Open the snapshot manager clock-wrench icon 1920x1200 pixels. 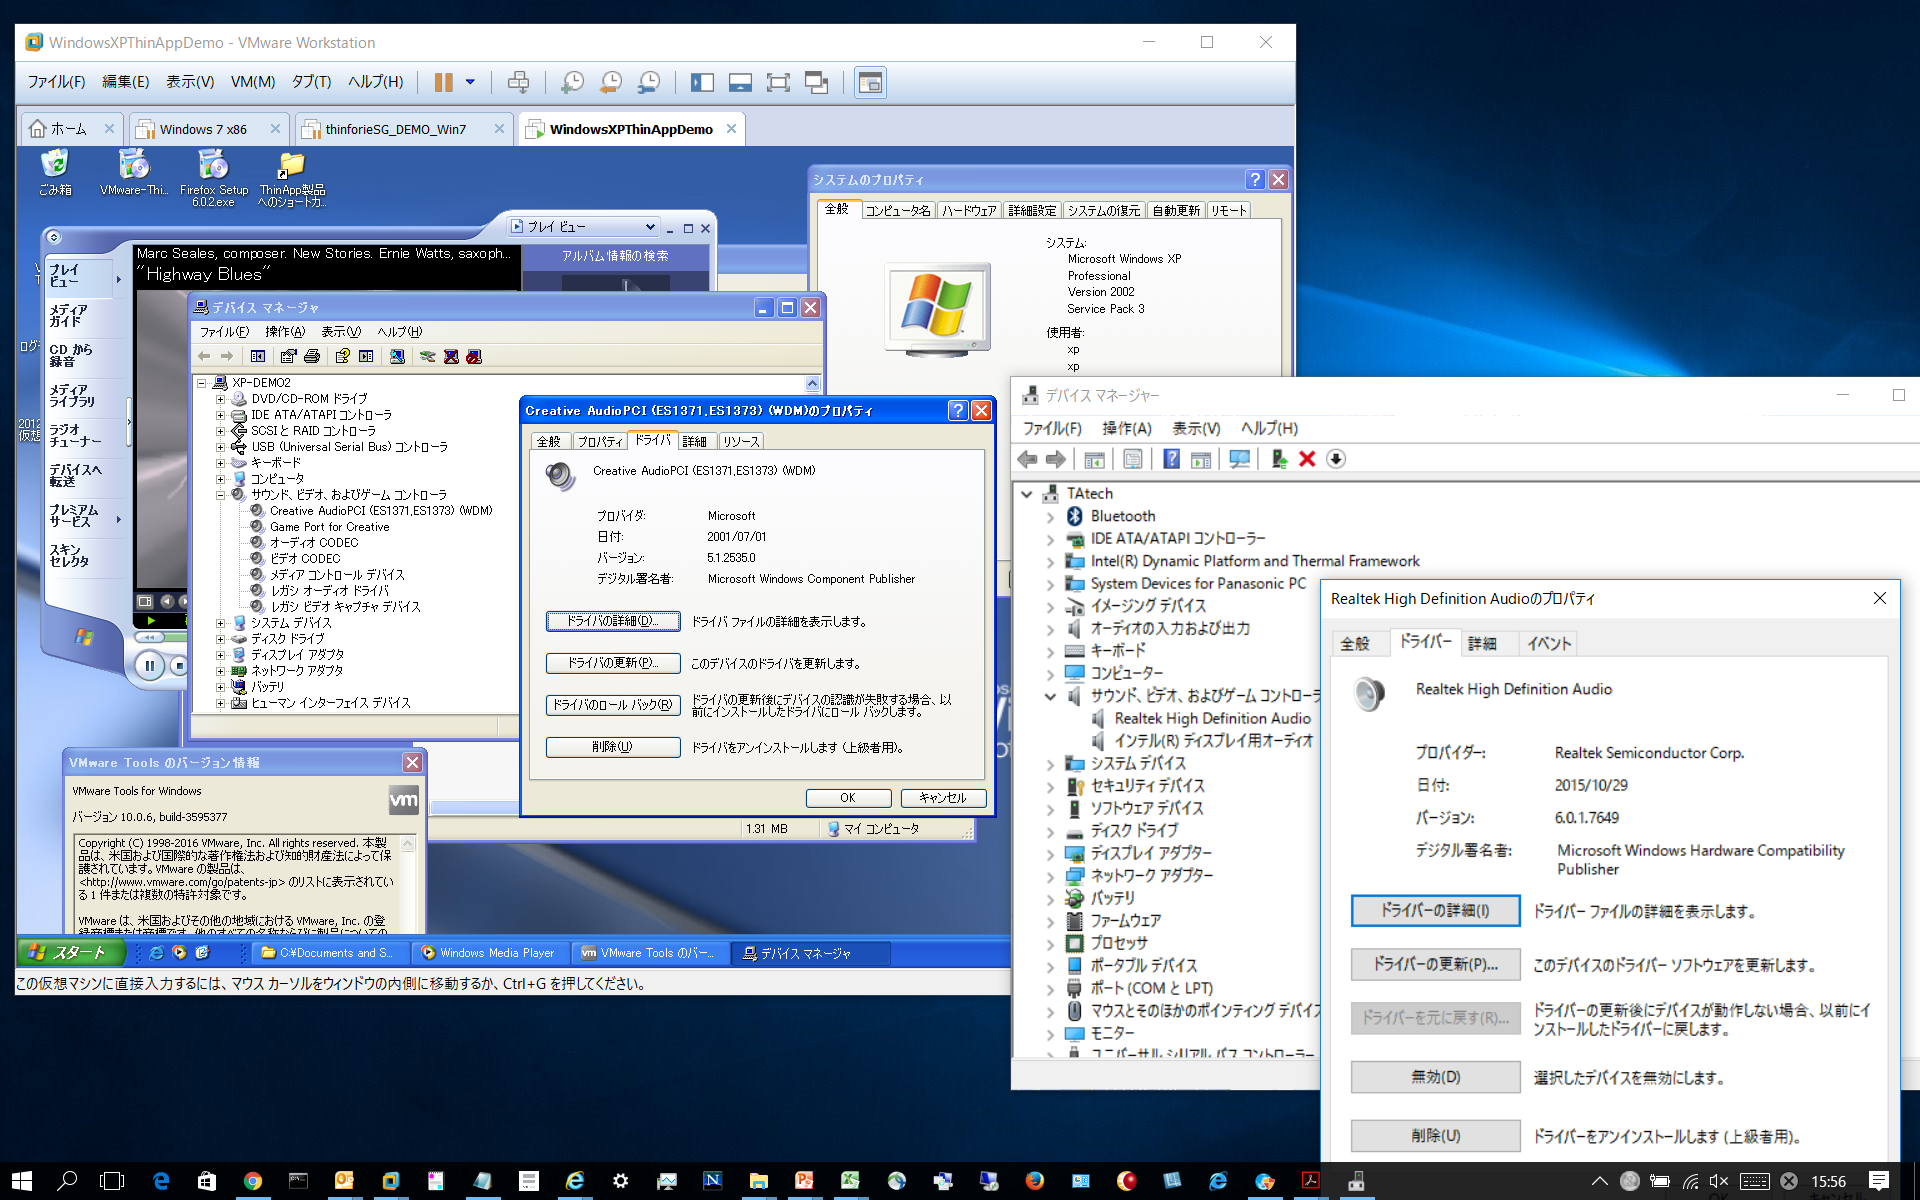click(x=648, y=83)
